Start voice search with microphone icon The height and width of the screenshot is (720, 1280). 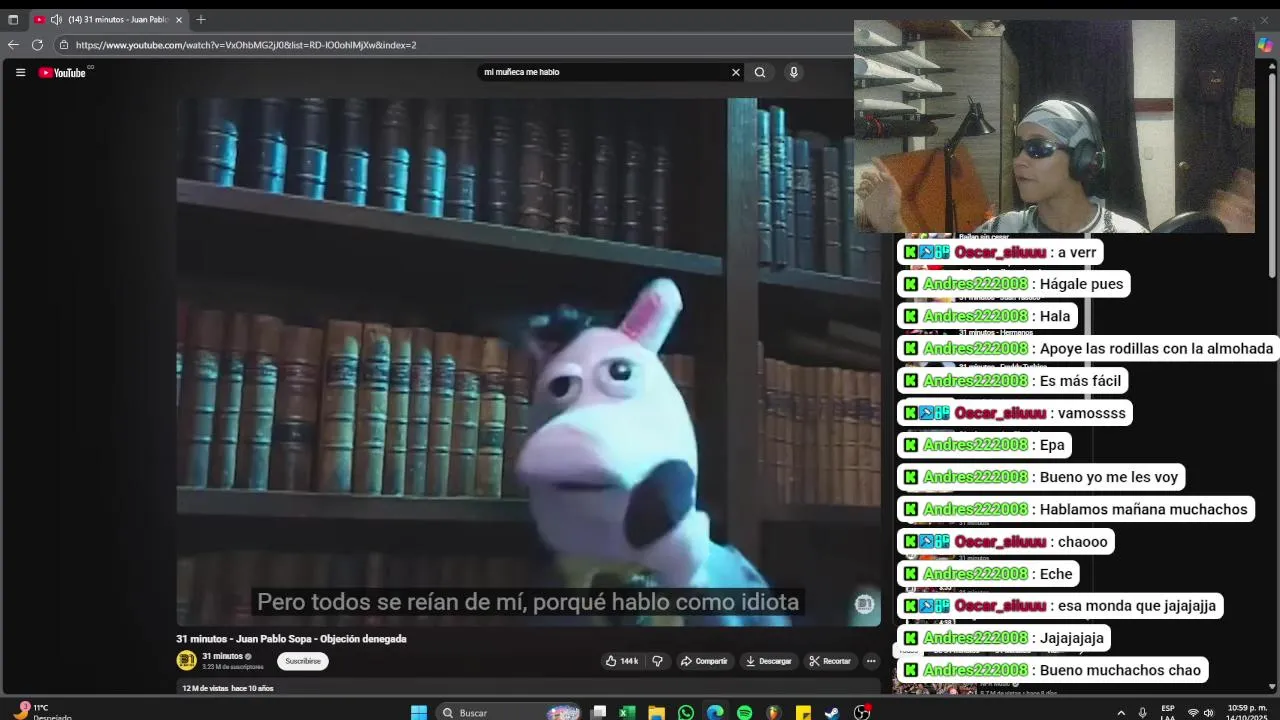coord(794,72)
